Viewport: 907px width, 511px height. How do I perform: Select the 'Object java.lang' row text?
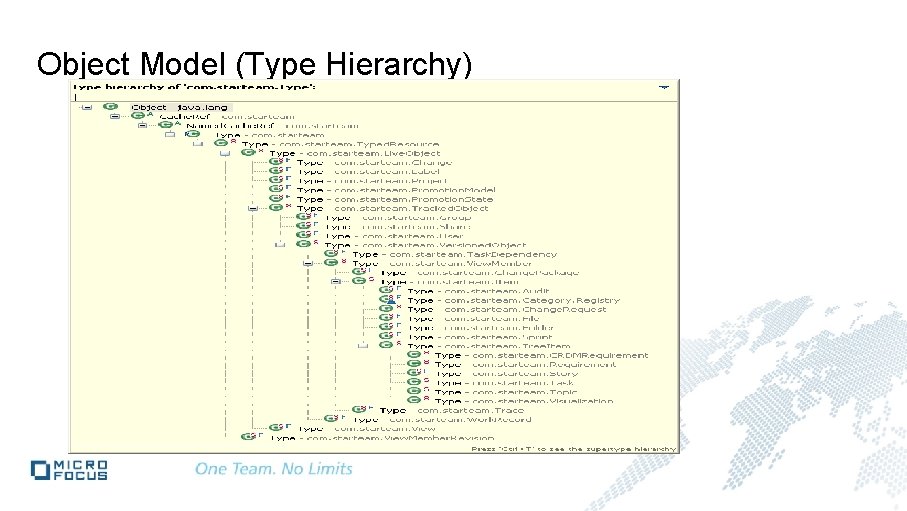(x=179, y=107)
